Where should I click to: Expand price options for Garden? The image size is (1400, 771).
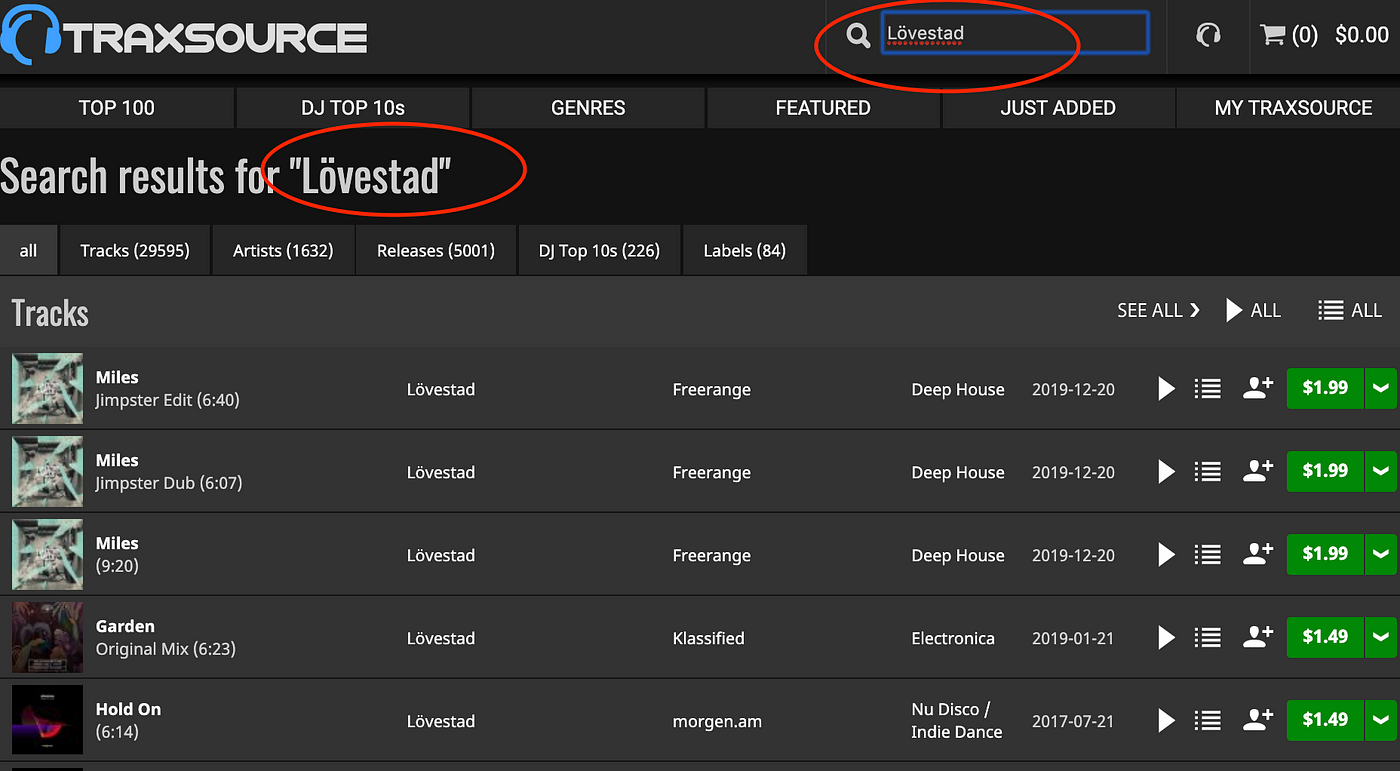point(1382,637)
